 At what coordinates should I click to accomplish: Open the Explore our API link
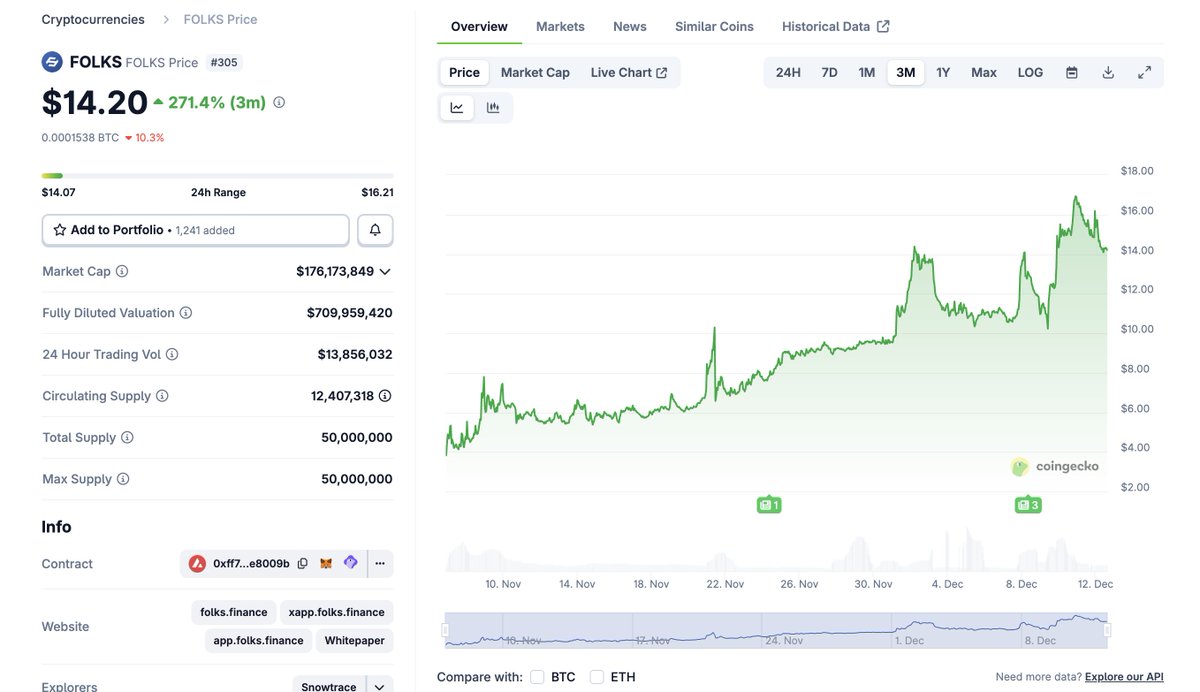coord(1124,677)
